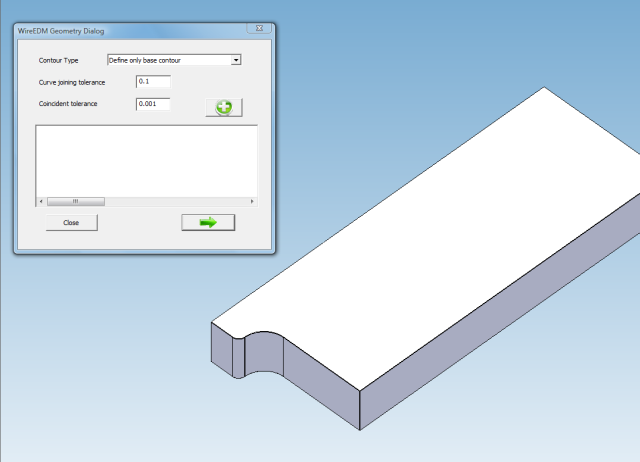Click the horizontal scrollbar thumb in the list
Screen dimensions: 640x462
(x=75, y=201)
